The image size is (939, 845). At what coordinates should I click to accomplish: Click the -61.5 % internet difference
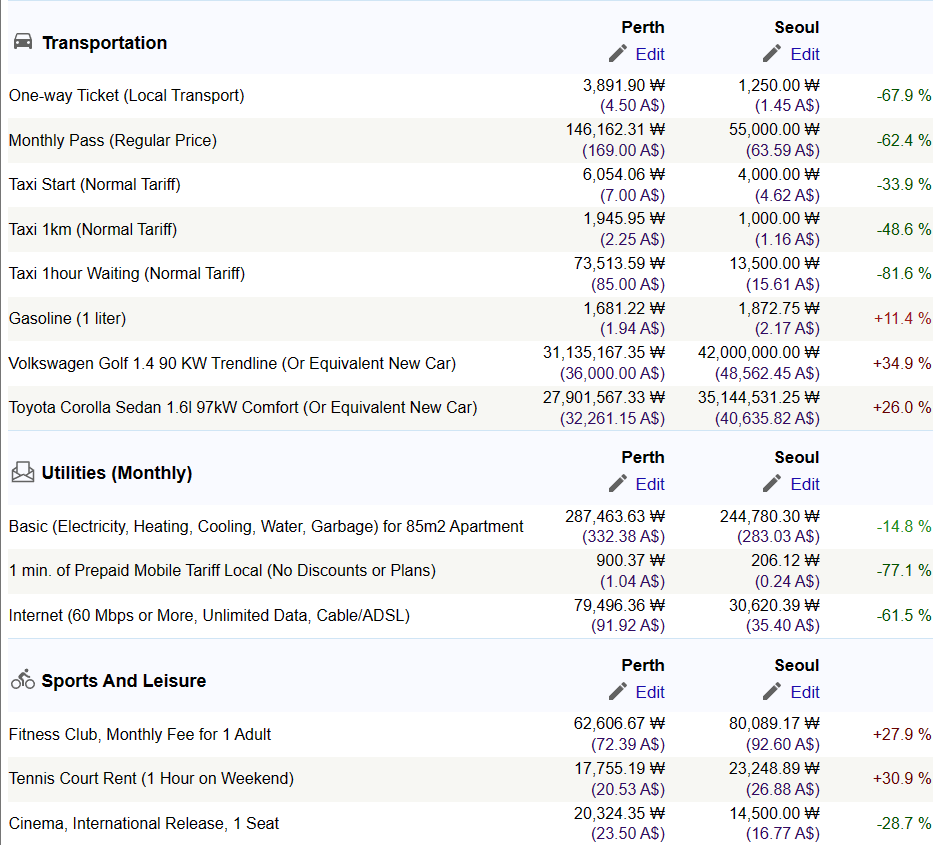click(904, 616)
